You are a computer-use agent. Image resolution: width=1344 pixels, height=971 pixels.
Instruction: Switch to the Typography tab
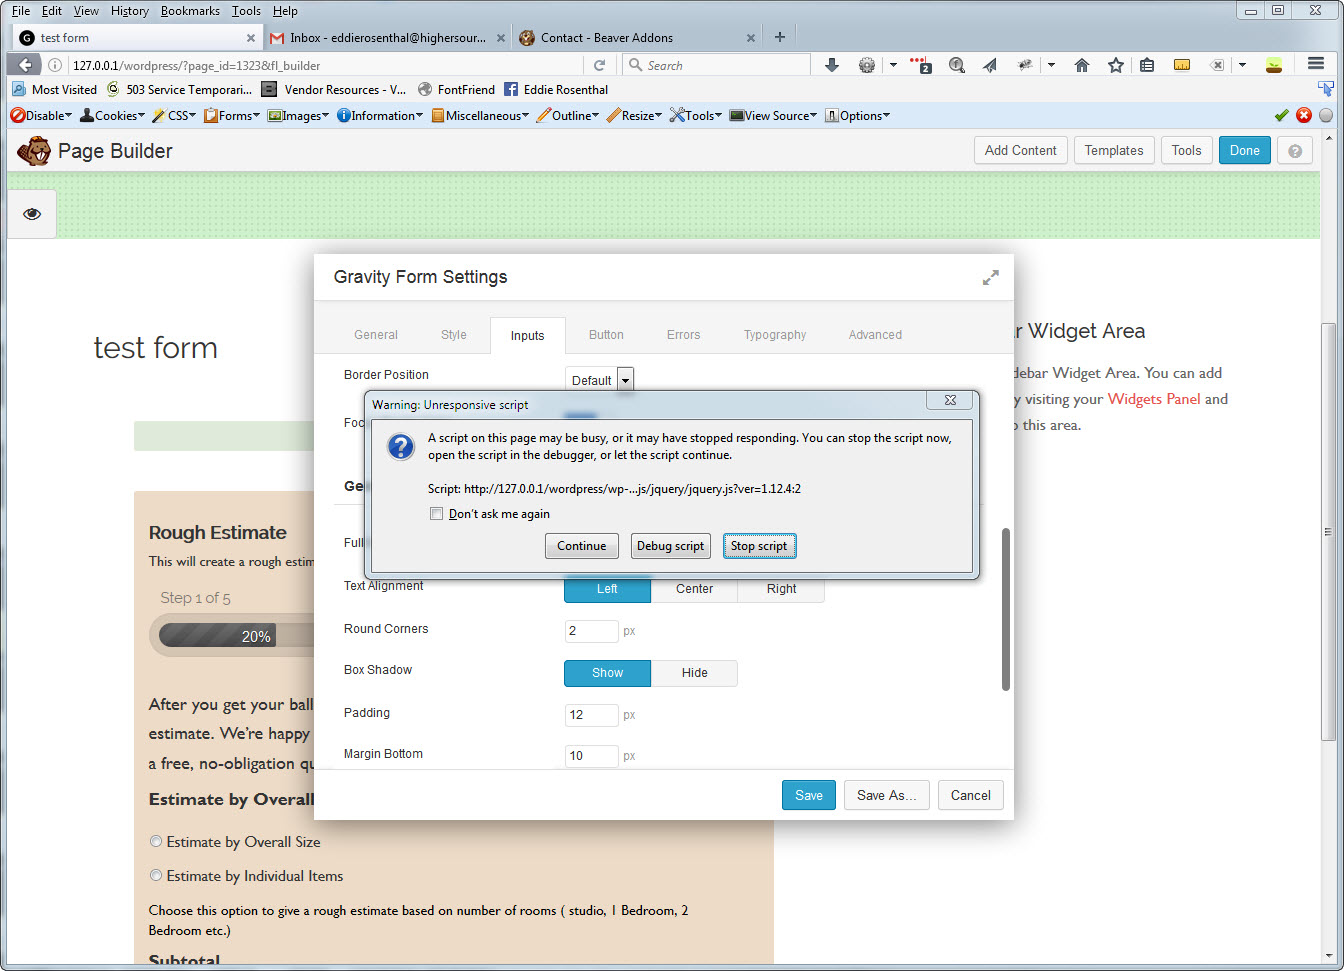[x=775, y=335]
